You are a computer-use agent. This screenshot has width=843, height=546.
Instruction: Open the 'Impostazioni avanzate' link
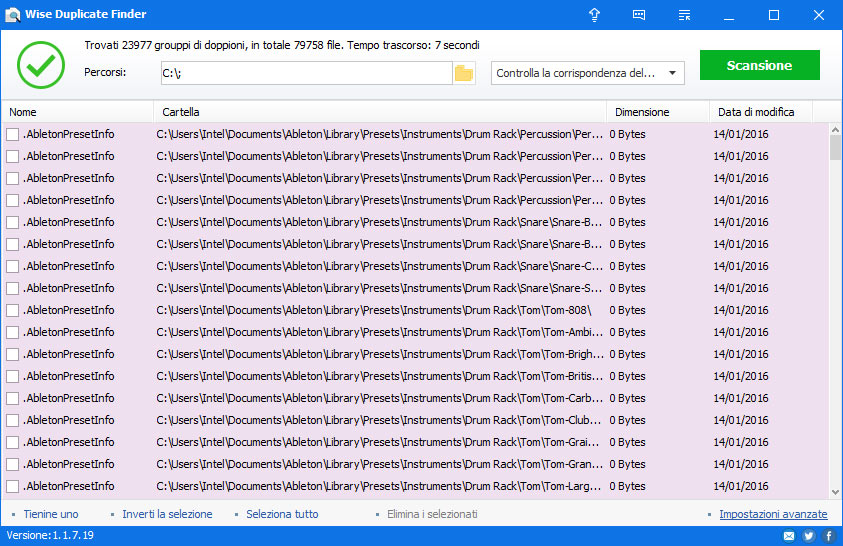pyautogui.click(x=773, y=514)
